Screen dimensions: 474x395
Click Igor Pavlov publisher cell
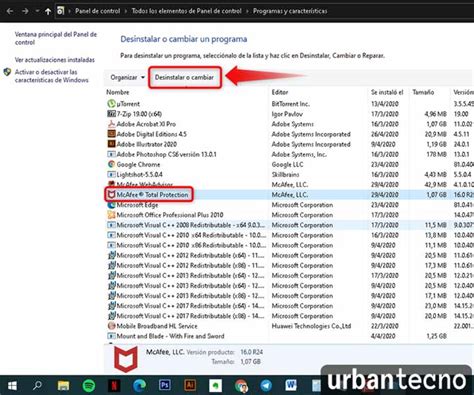point(287,114)
